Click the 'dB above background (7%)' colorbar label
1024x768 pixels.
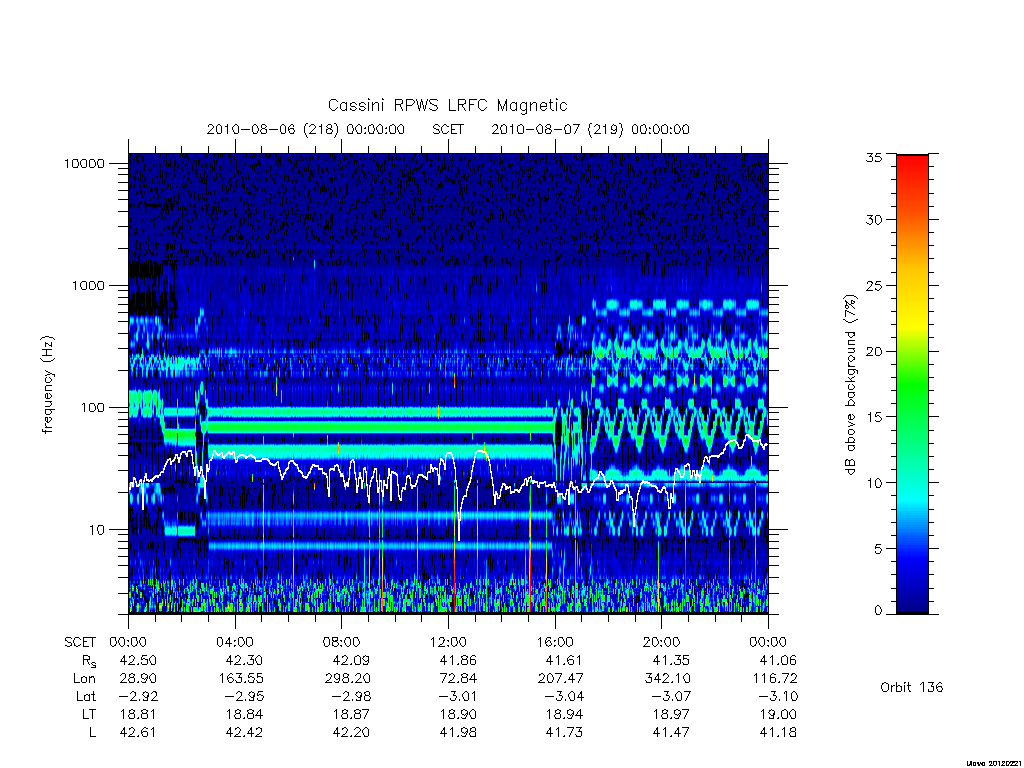coord(850,385)
